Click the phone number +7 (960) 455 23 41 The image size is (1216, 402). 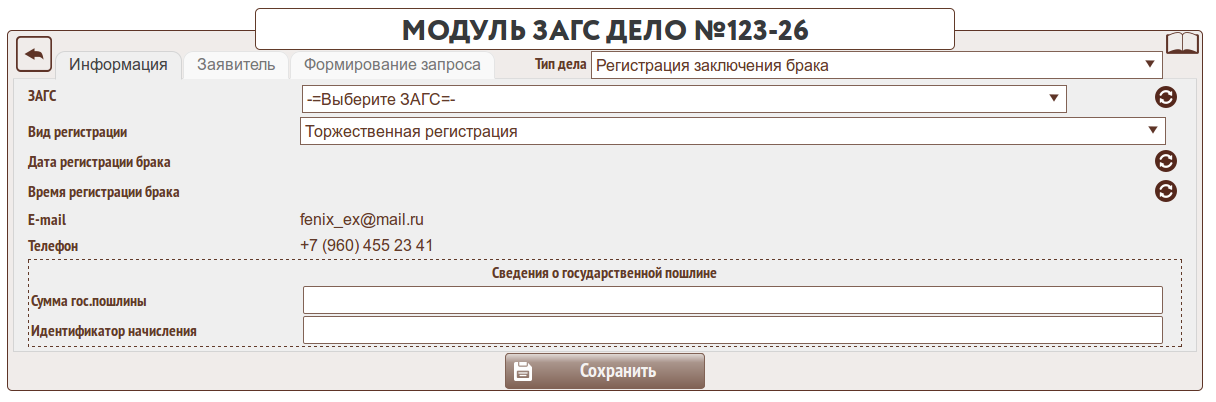click(366, 245)
